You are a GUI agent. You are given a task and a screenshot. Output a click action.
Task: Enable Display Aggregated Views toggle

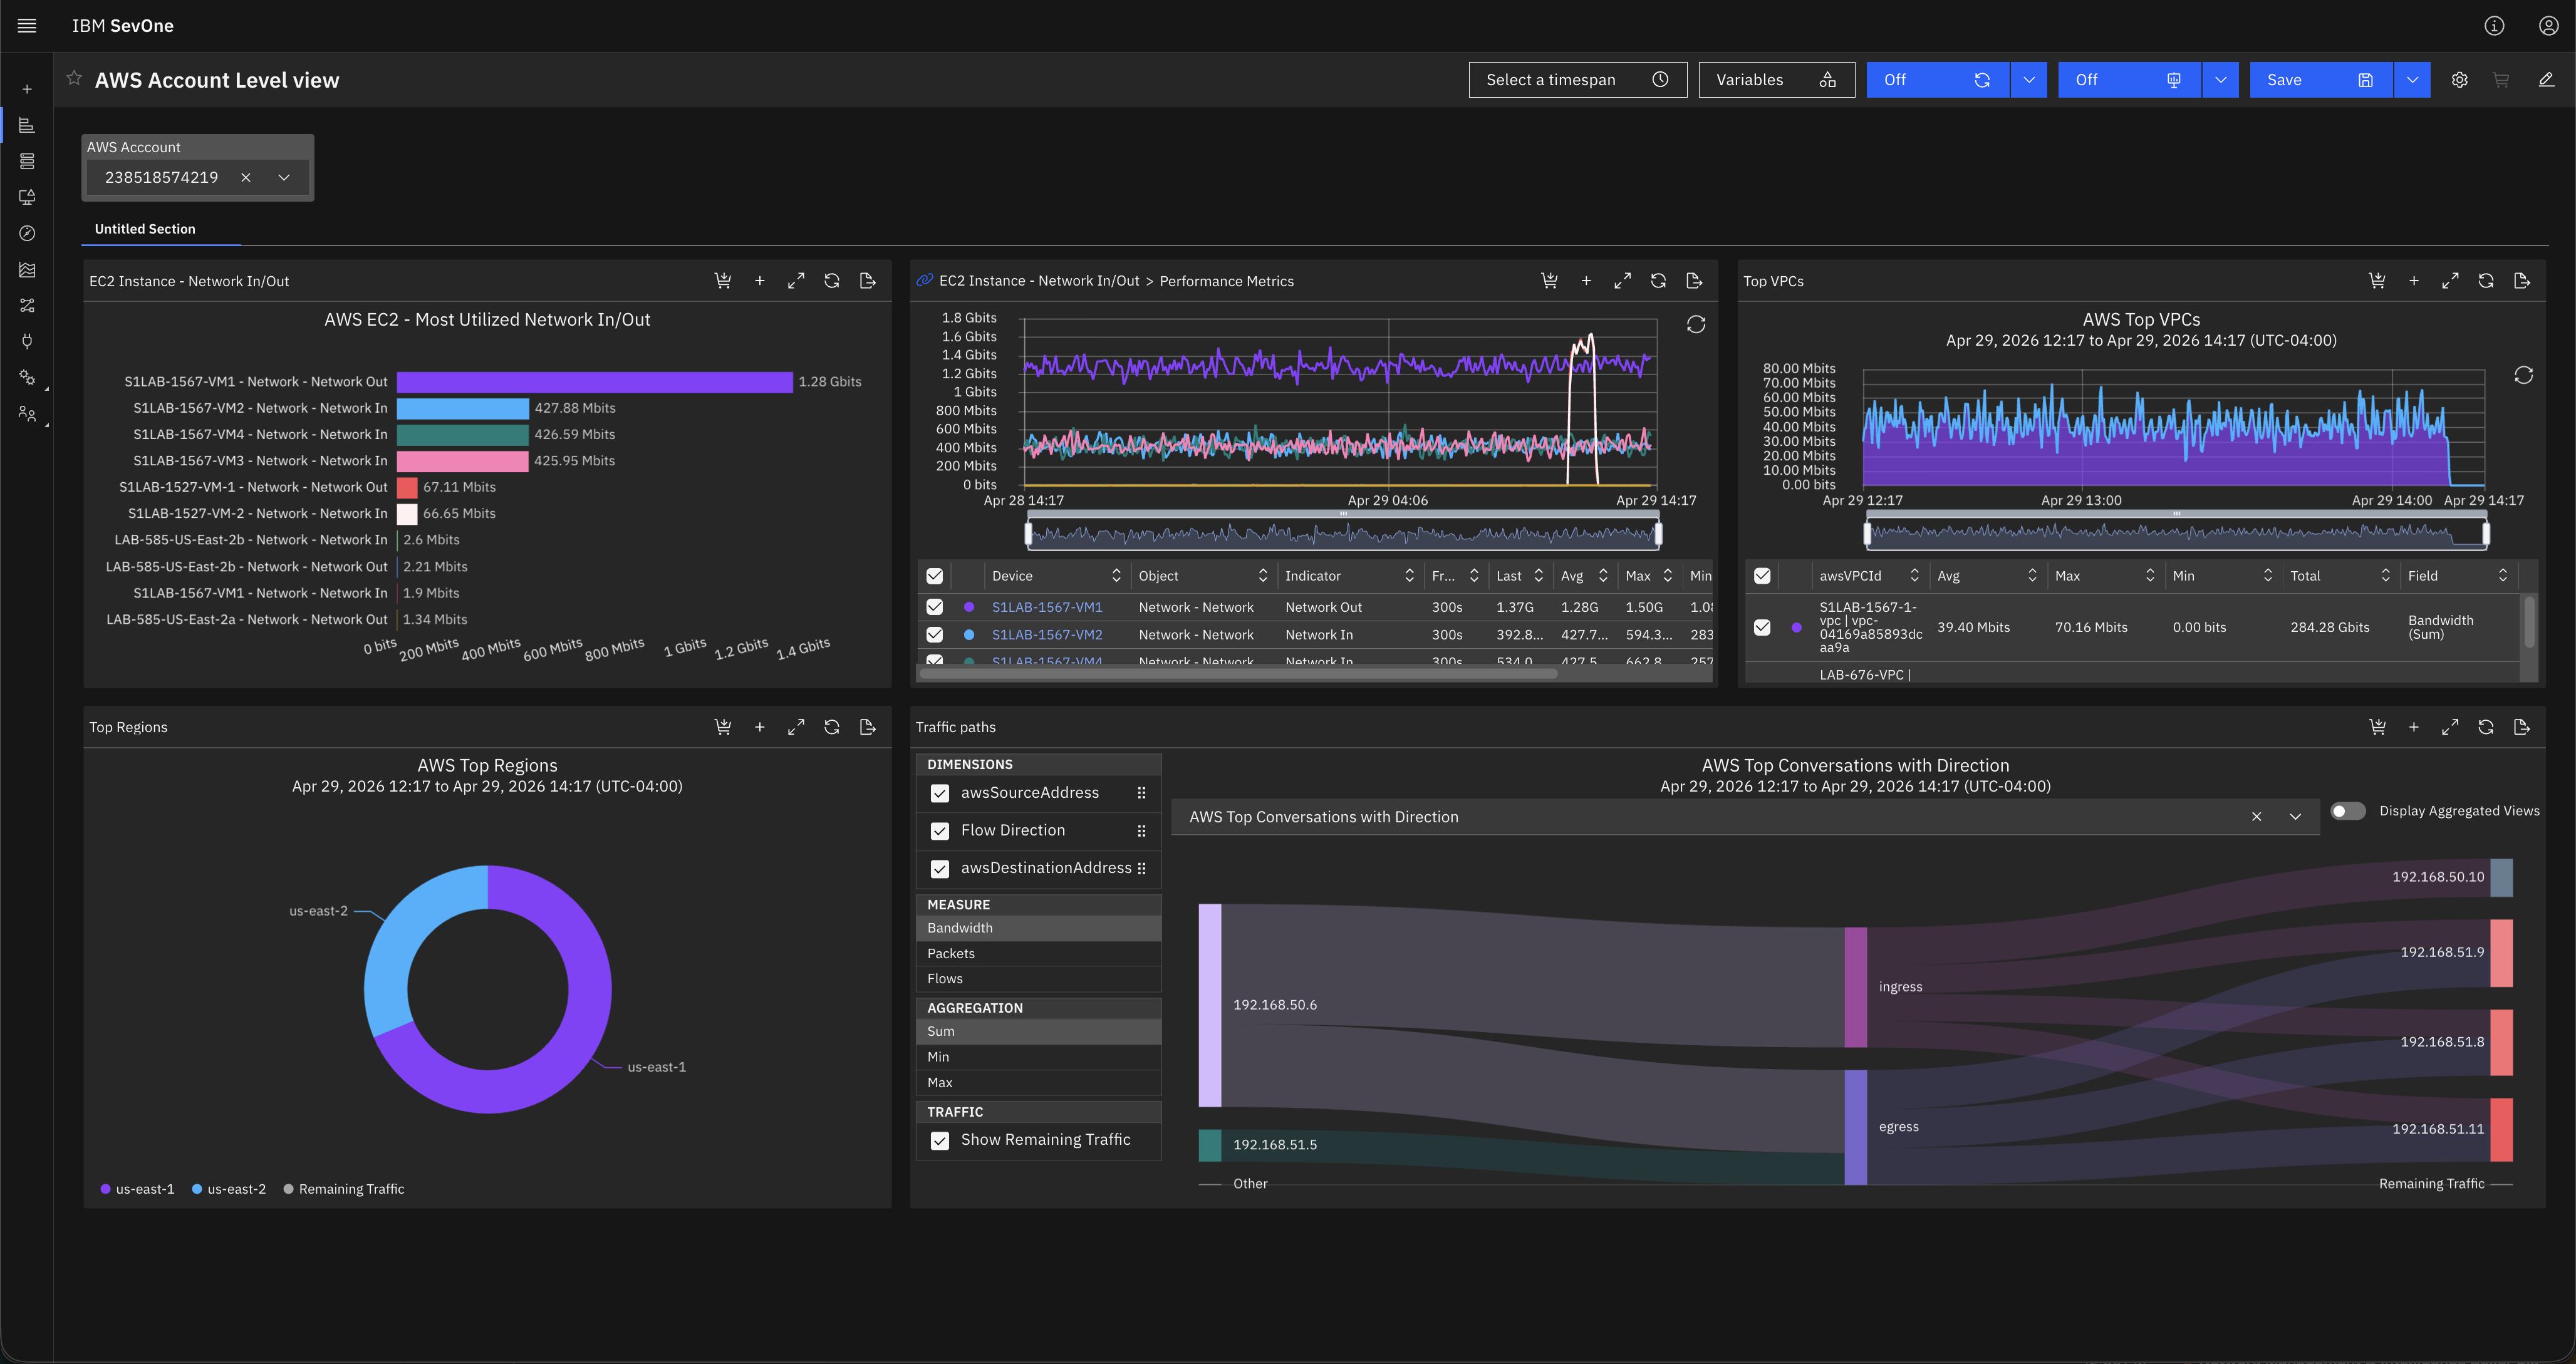[2347, 811]
